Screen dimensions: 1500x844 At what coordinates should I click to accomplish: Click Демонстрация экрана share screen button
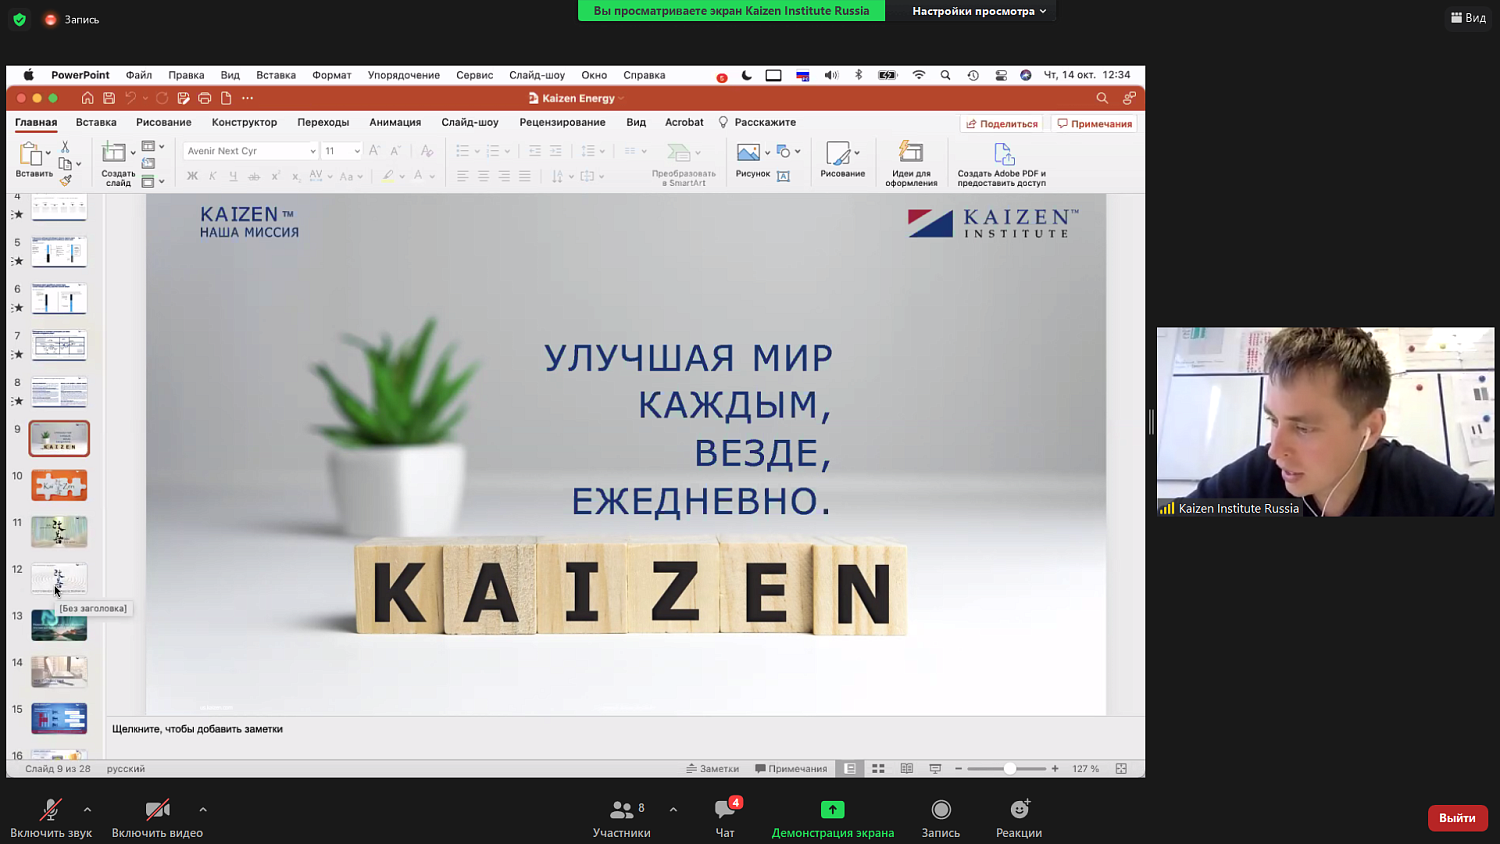coord(833,818)
